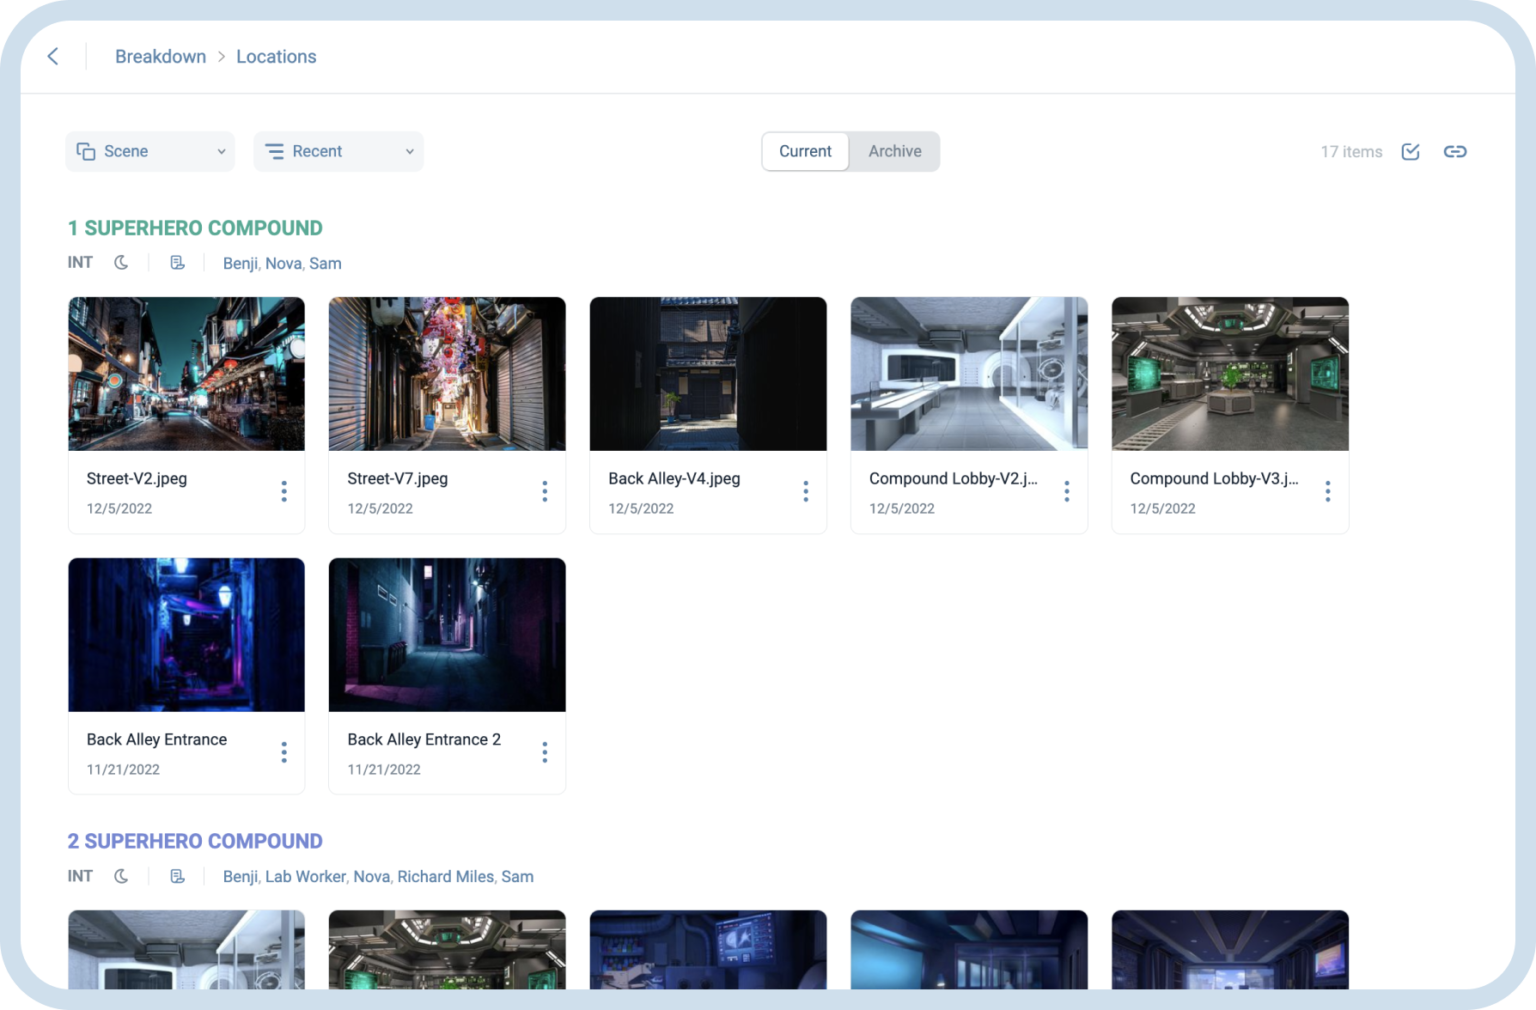Select the Locations breadcrumb
Image resolution: width=1536 pixels, height=1010 pixels.
[x=276, y=56]
